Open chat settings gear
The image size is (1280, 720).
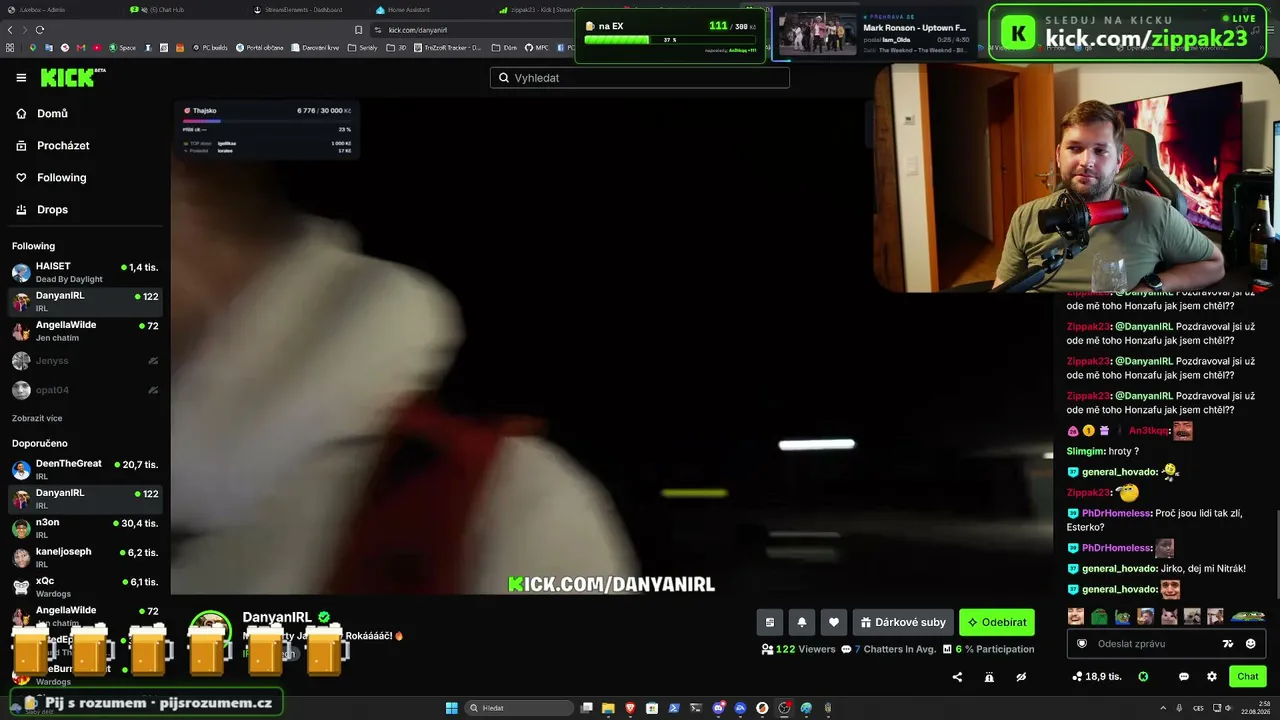click(1212, 677)
